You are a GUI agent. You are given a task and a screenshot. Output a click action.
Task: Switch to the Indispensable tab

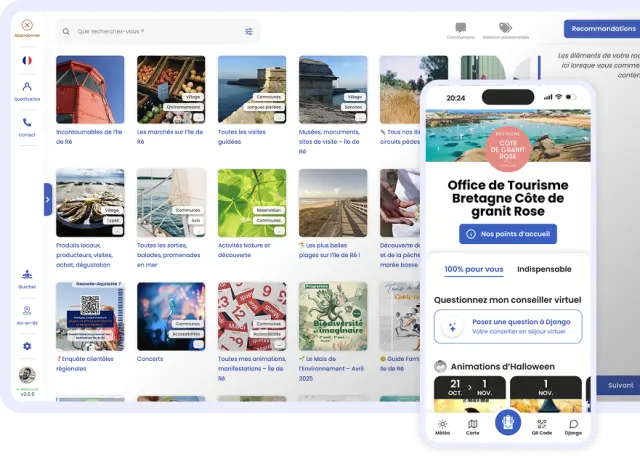pos(544,269)
